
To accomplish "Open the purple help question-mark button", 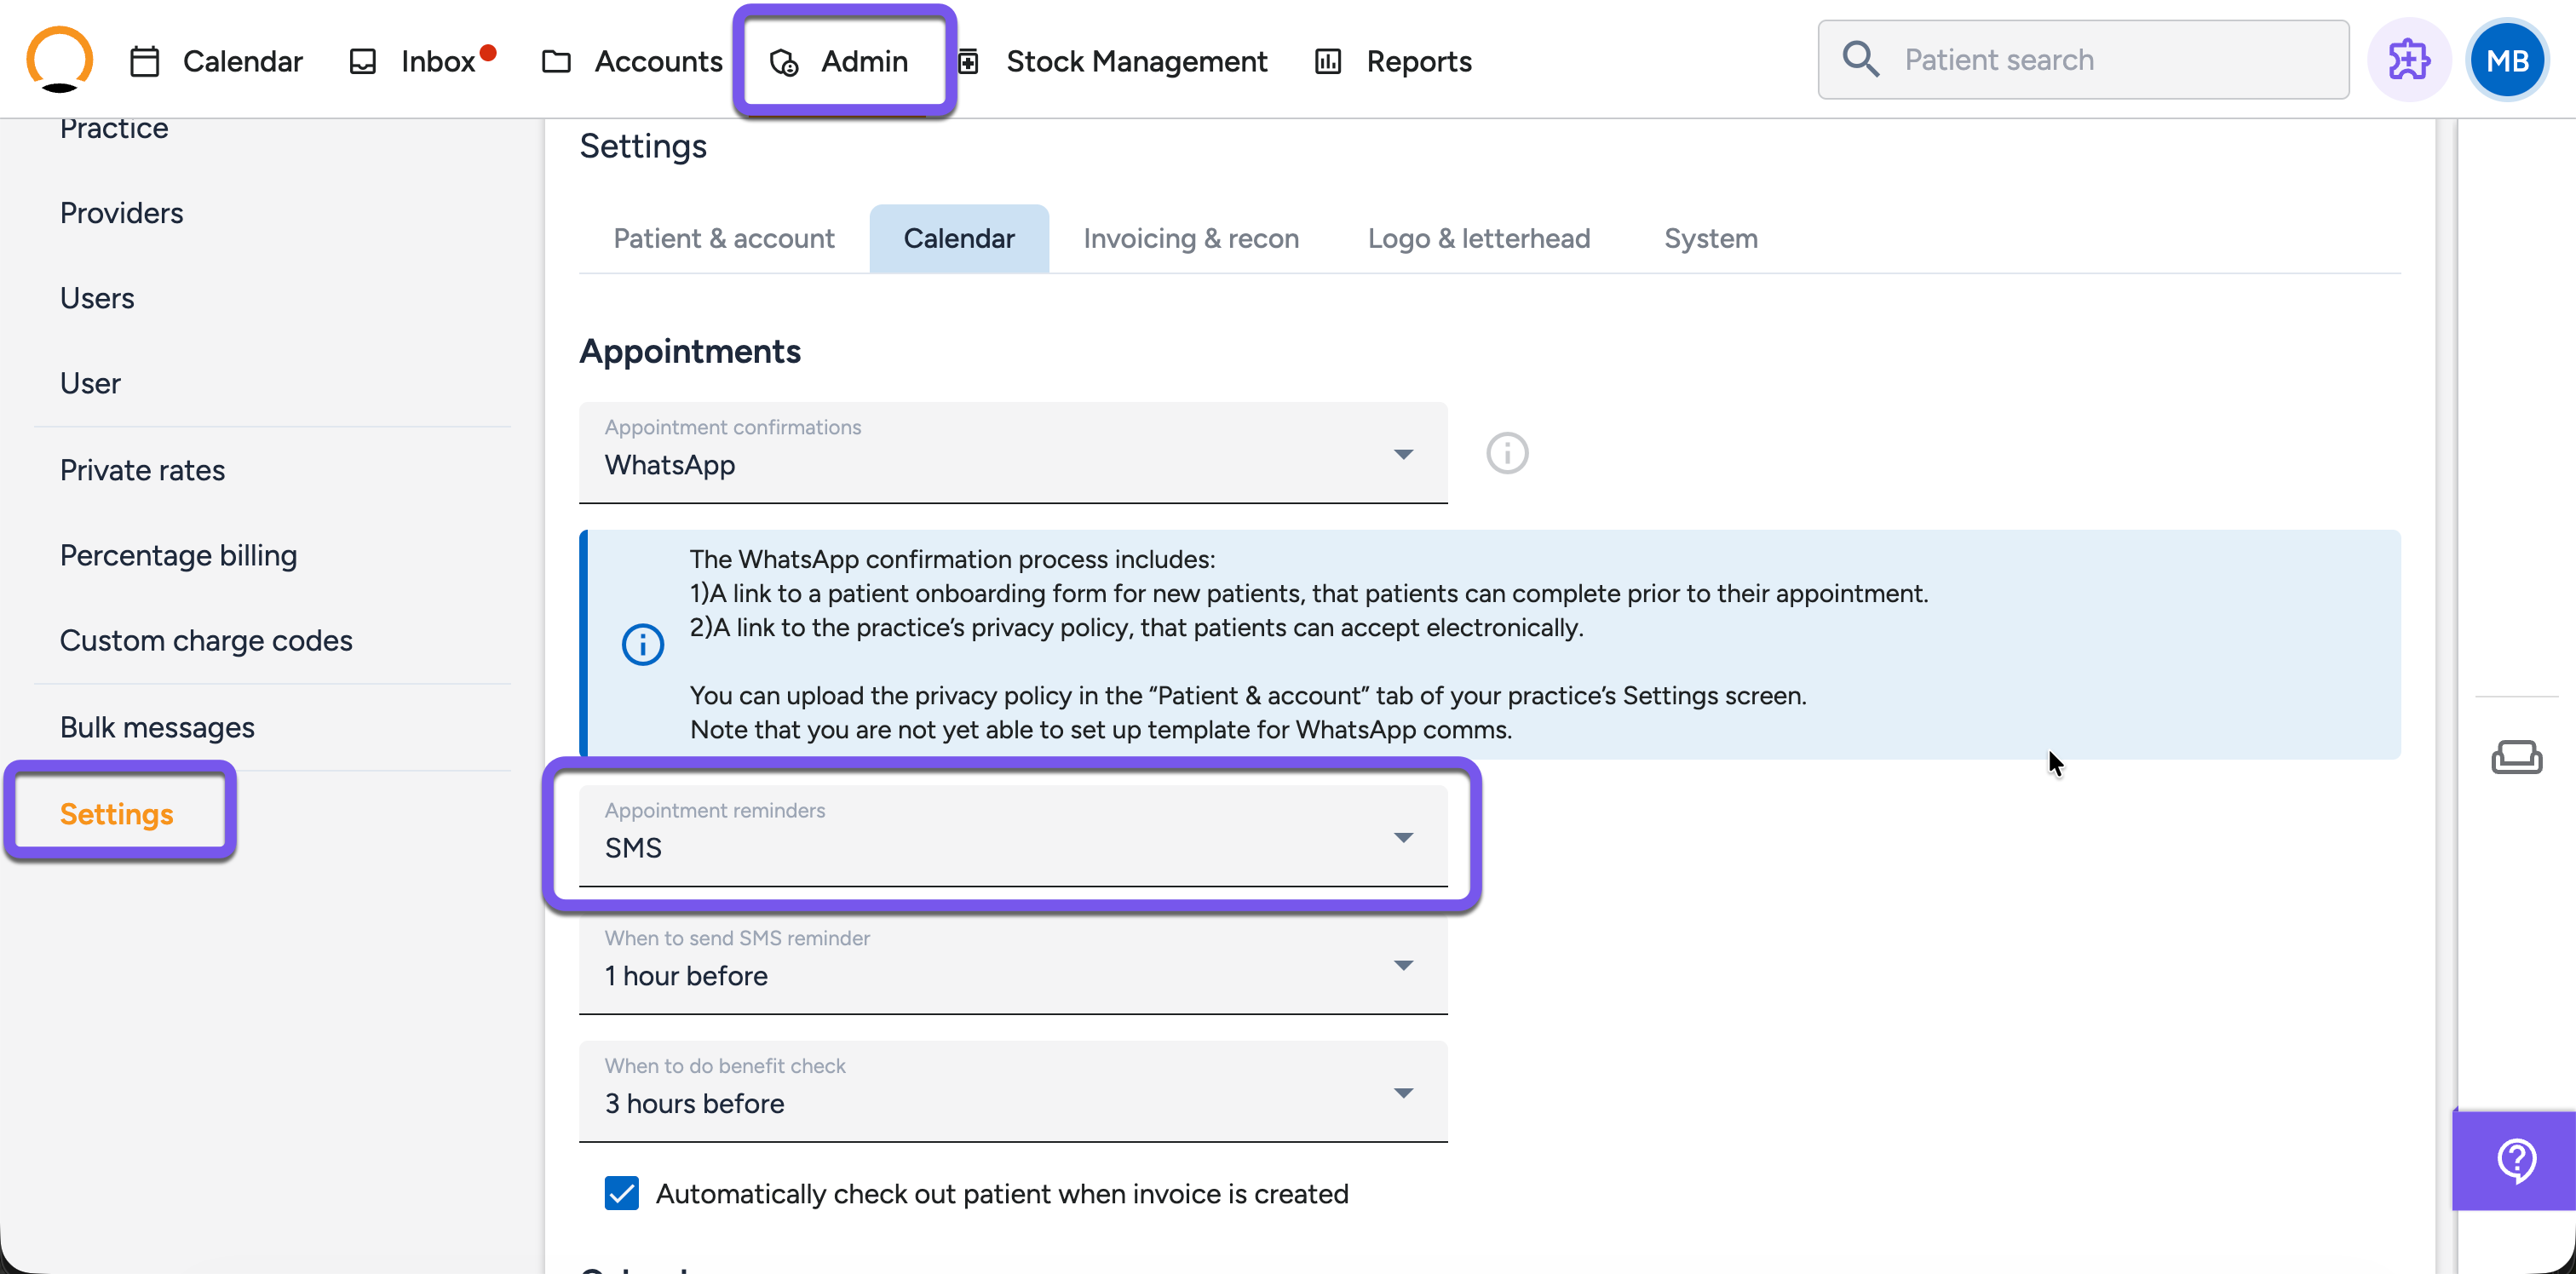I will tap(2515, 1160).
